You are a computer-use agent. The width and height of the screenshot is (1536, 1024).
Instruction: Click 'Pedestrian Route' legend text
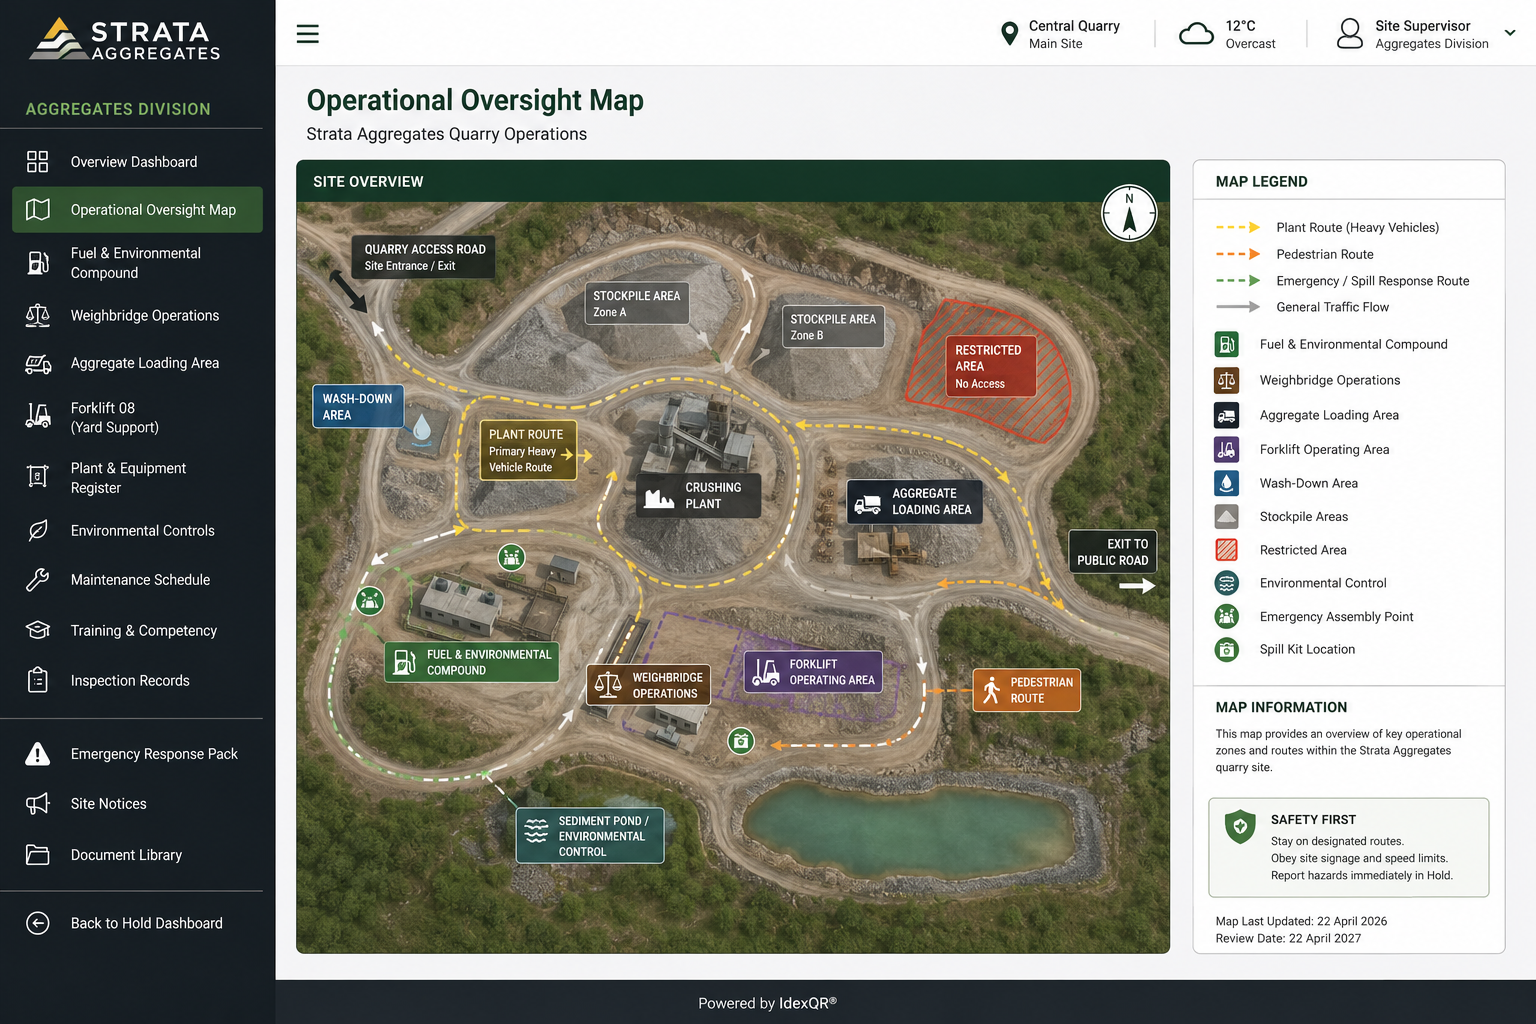[x=1325, y=254]
